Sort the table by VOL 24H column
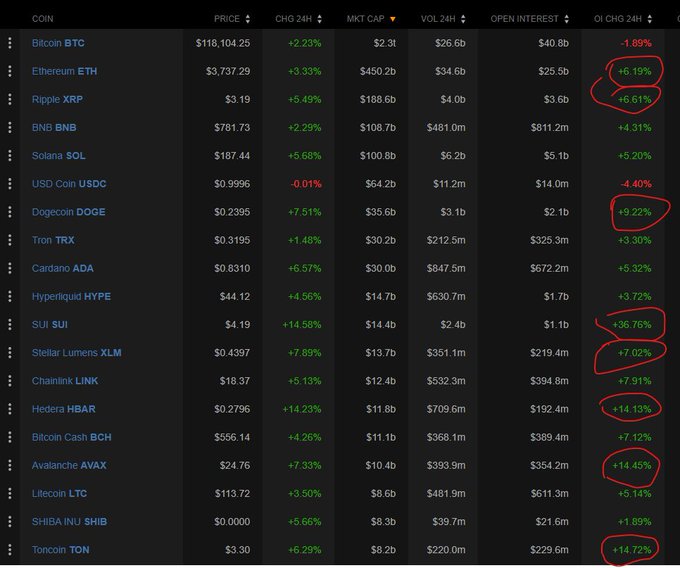This screenshot has height=568, width=680. click(x=443, y=19)
